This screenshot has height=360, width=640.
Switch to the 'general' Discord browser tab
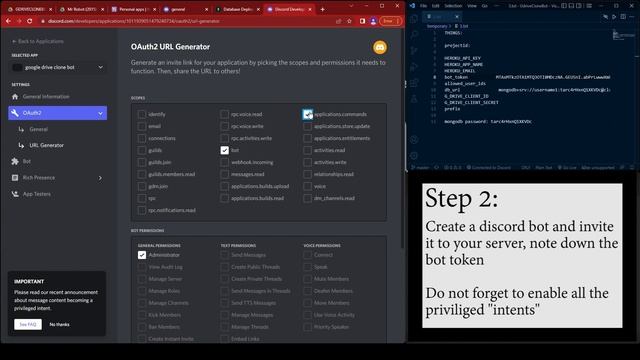tap(185, 9)
